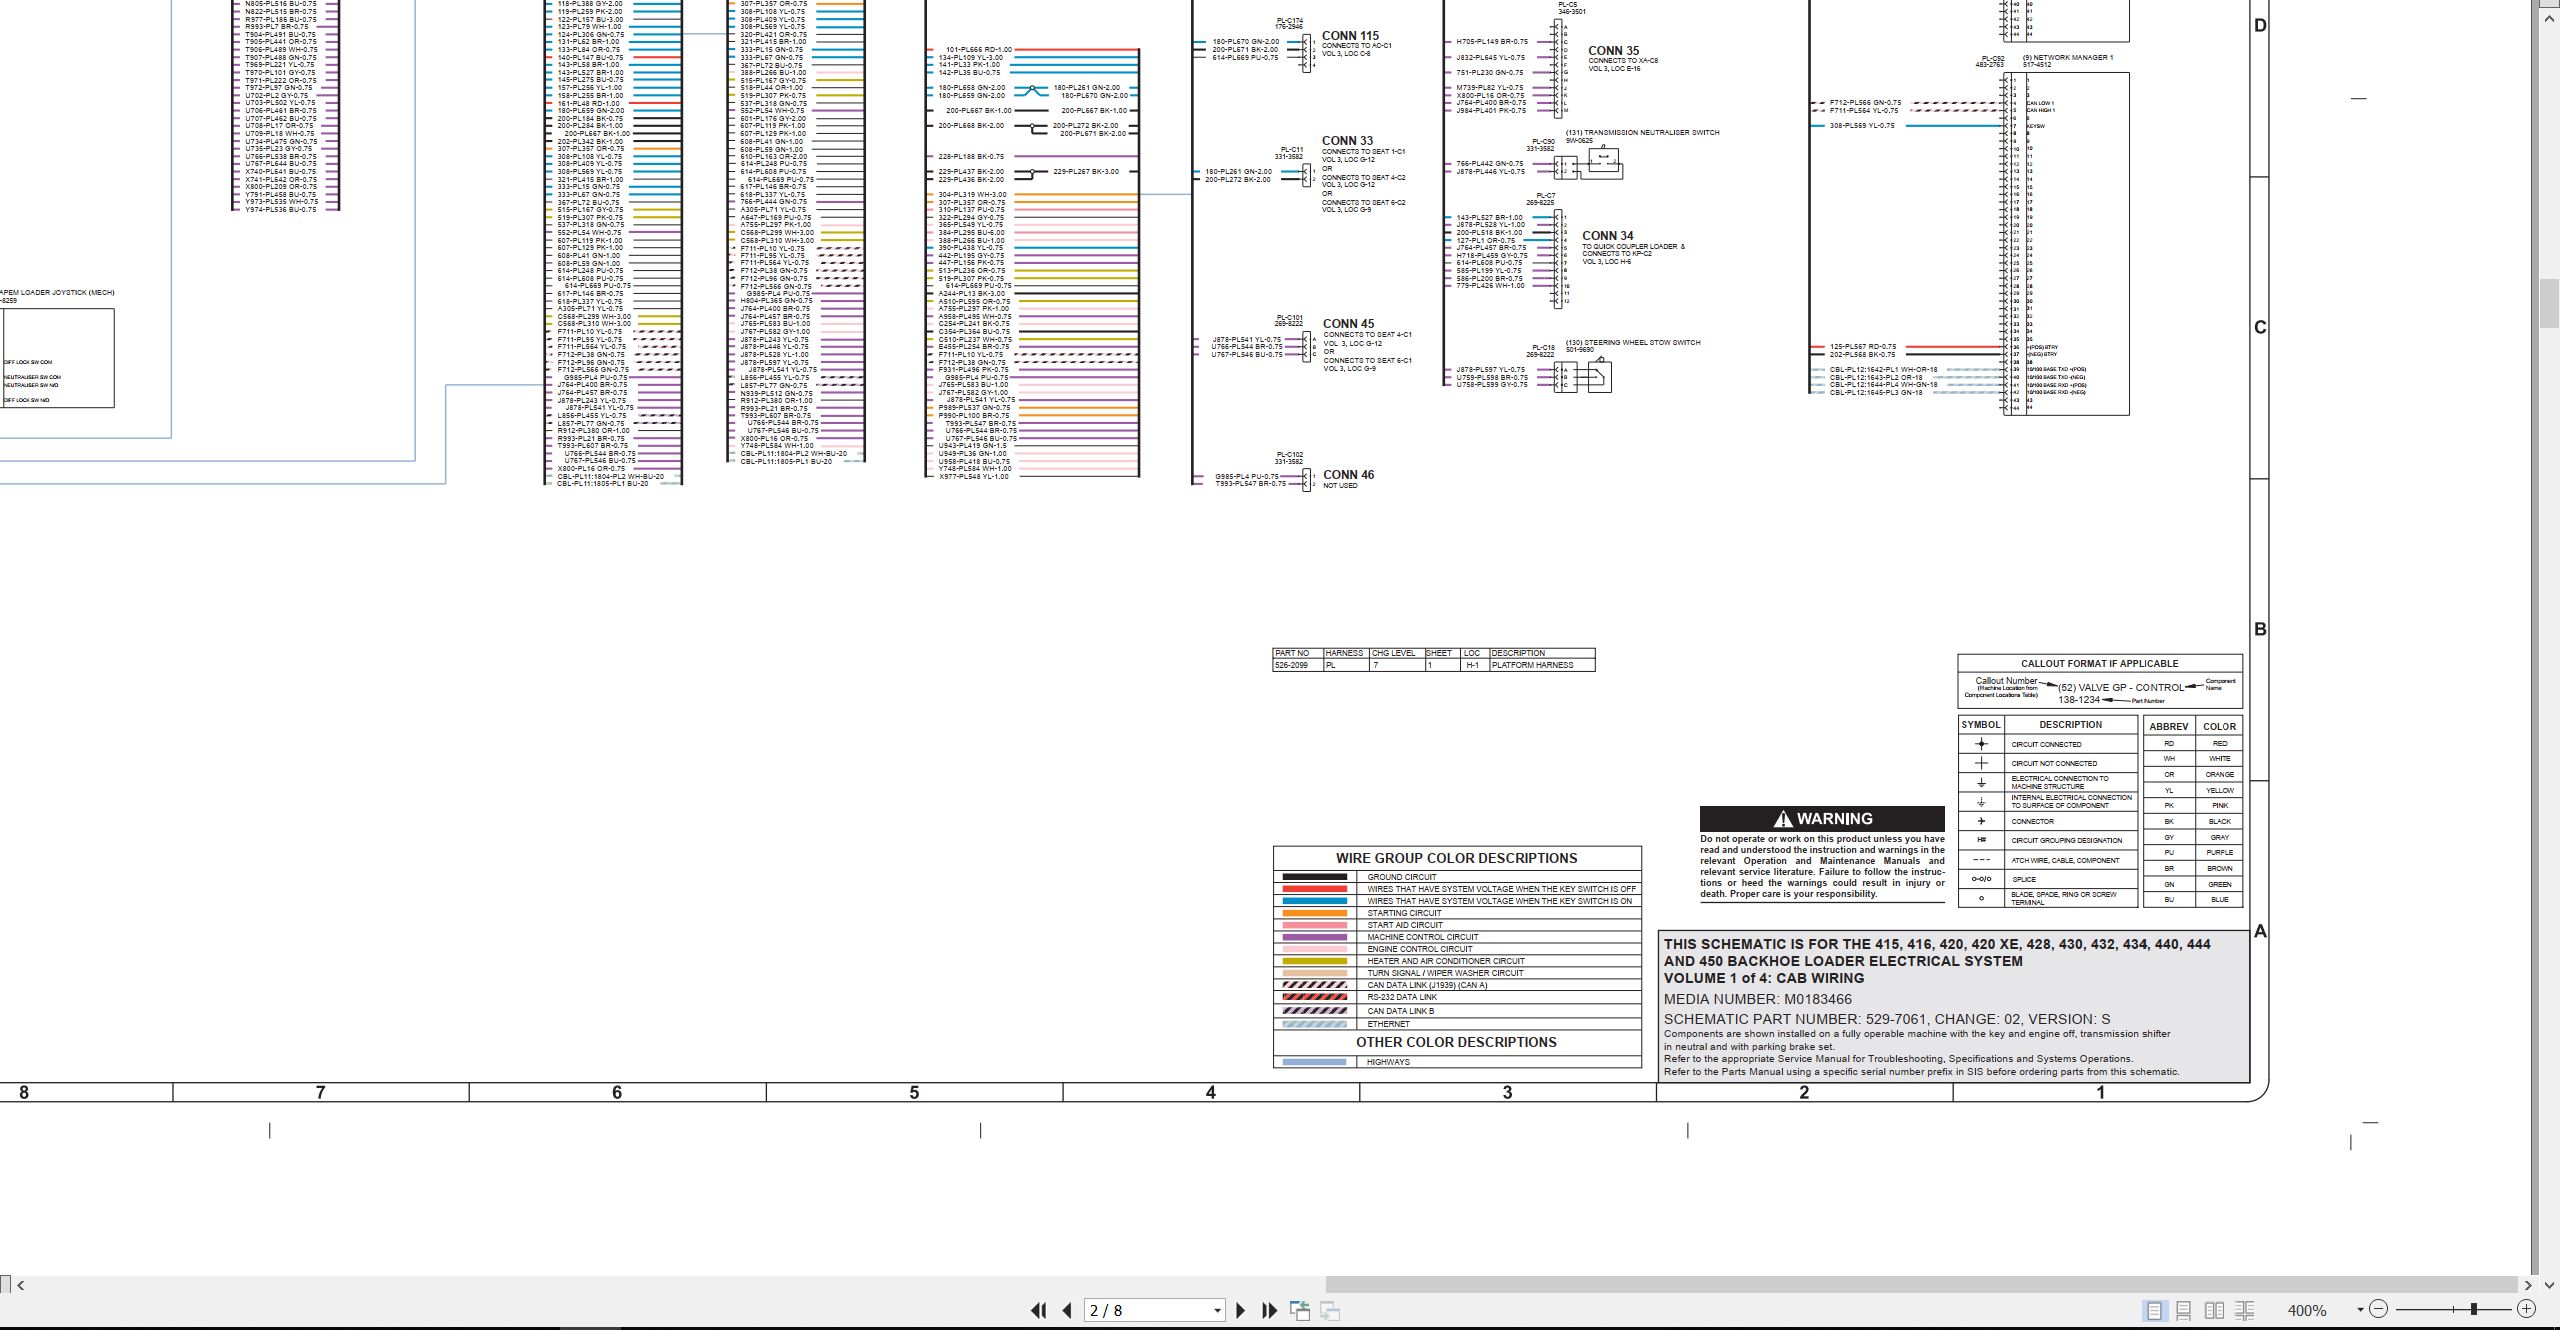Screen dimensions: 2560x1330
Task: Click the previous view icon
Action: 1300,1310
